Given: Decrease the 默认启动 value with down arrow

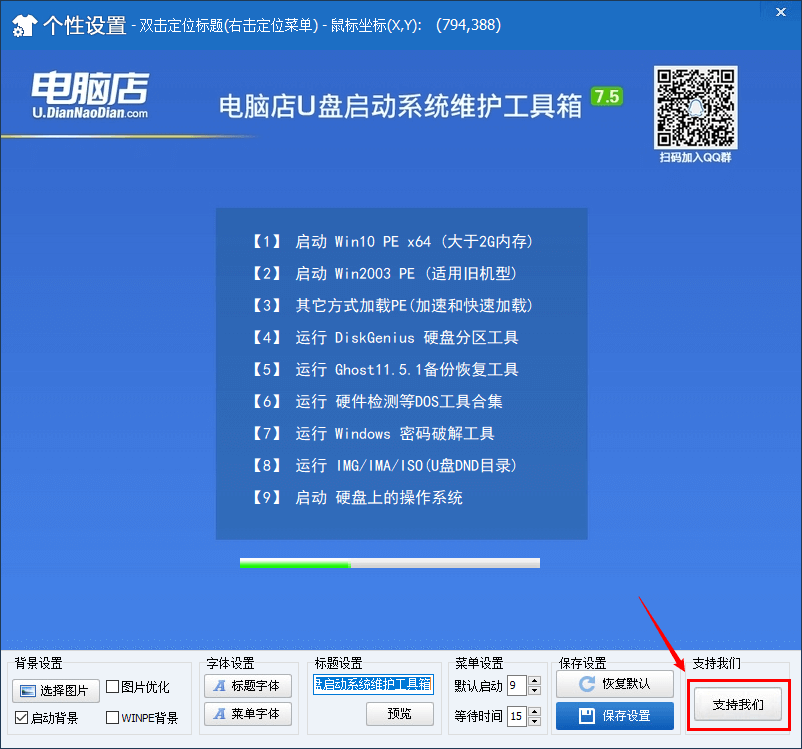Looking at the screenshot, I should (x=534, y=691).
